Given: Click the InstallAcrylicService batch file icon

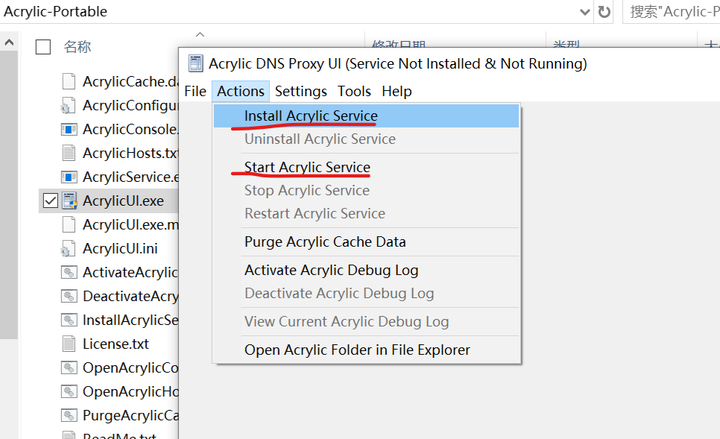Looking at the screenshot, I should click(x=69, y=320).
